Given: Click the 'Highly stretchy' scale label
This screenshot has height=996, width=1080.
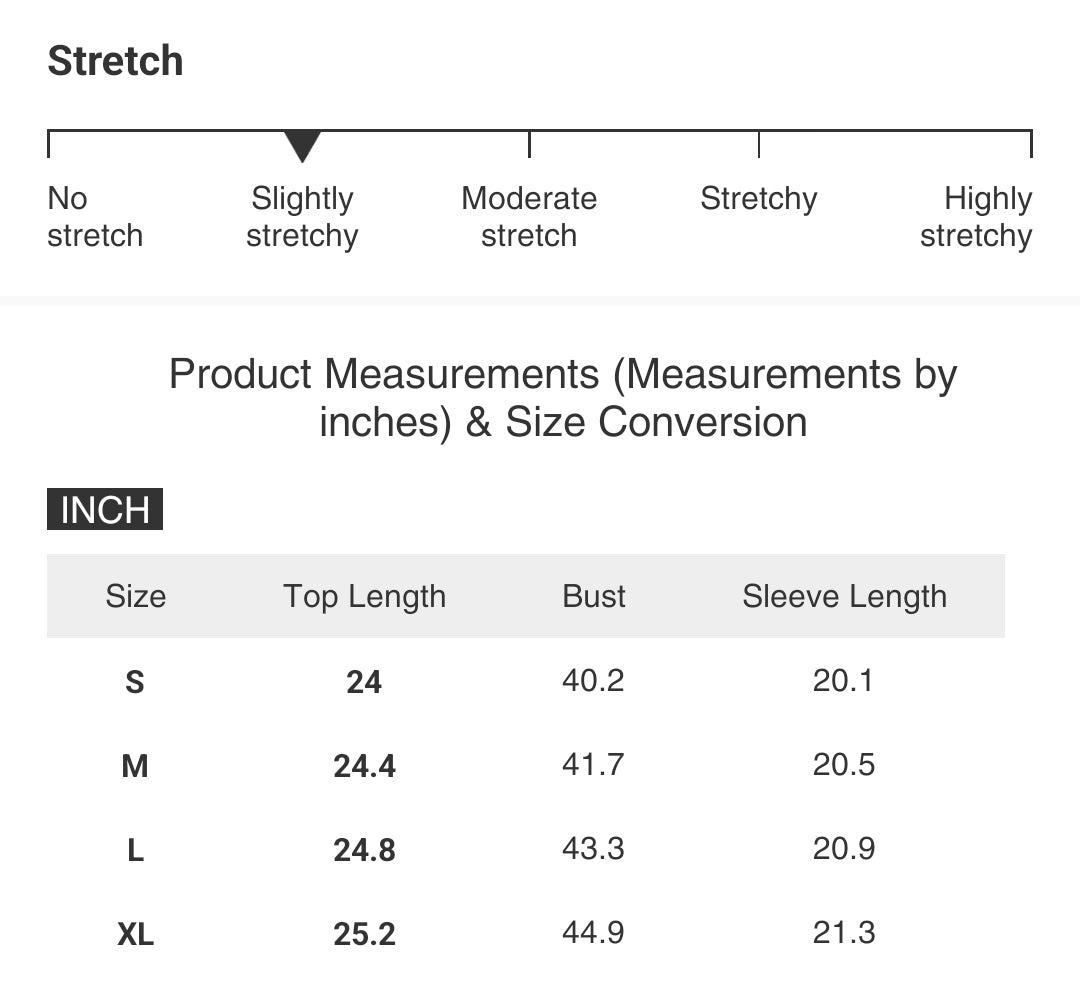Looking at the screenshot, I should [976, 217].
